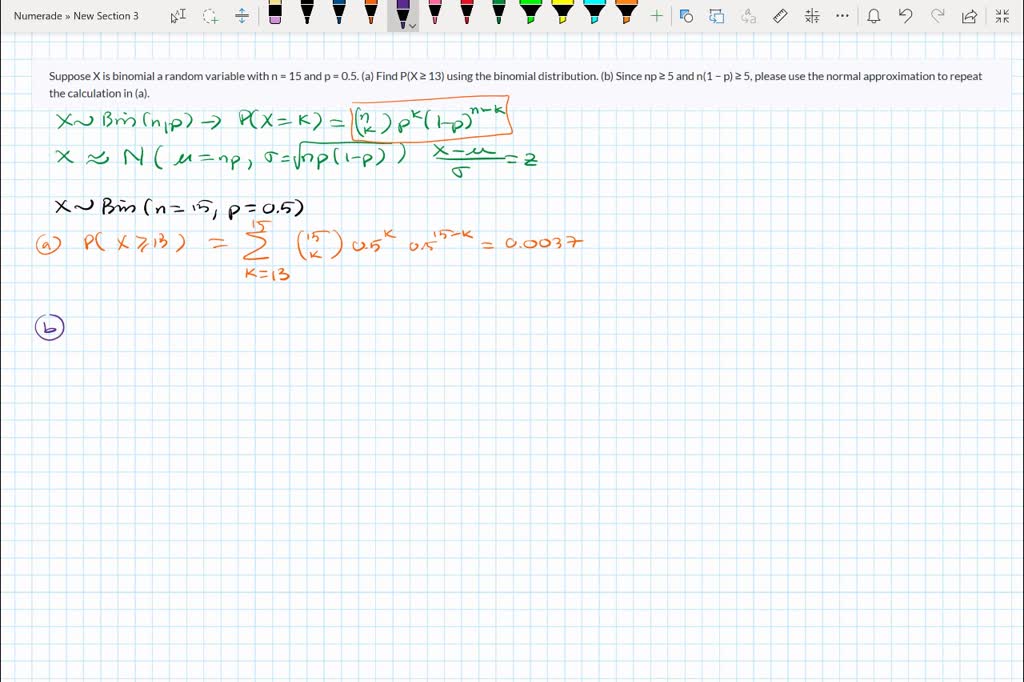Choose the Insert Space tool

242,16
